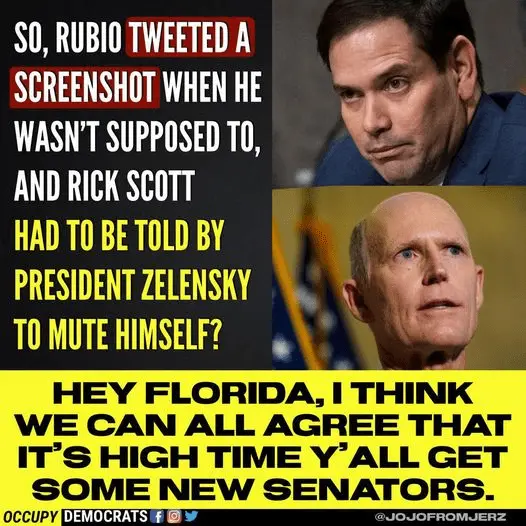This screenshot has height=526, width=526.
Task: Select the white DEMOCRATS logo box
Action: tap(105, 517)
